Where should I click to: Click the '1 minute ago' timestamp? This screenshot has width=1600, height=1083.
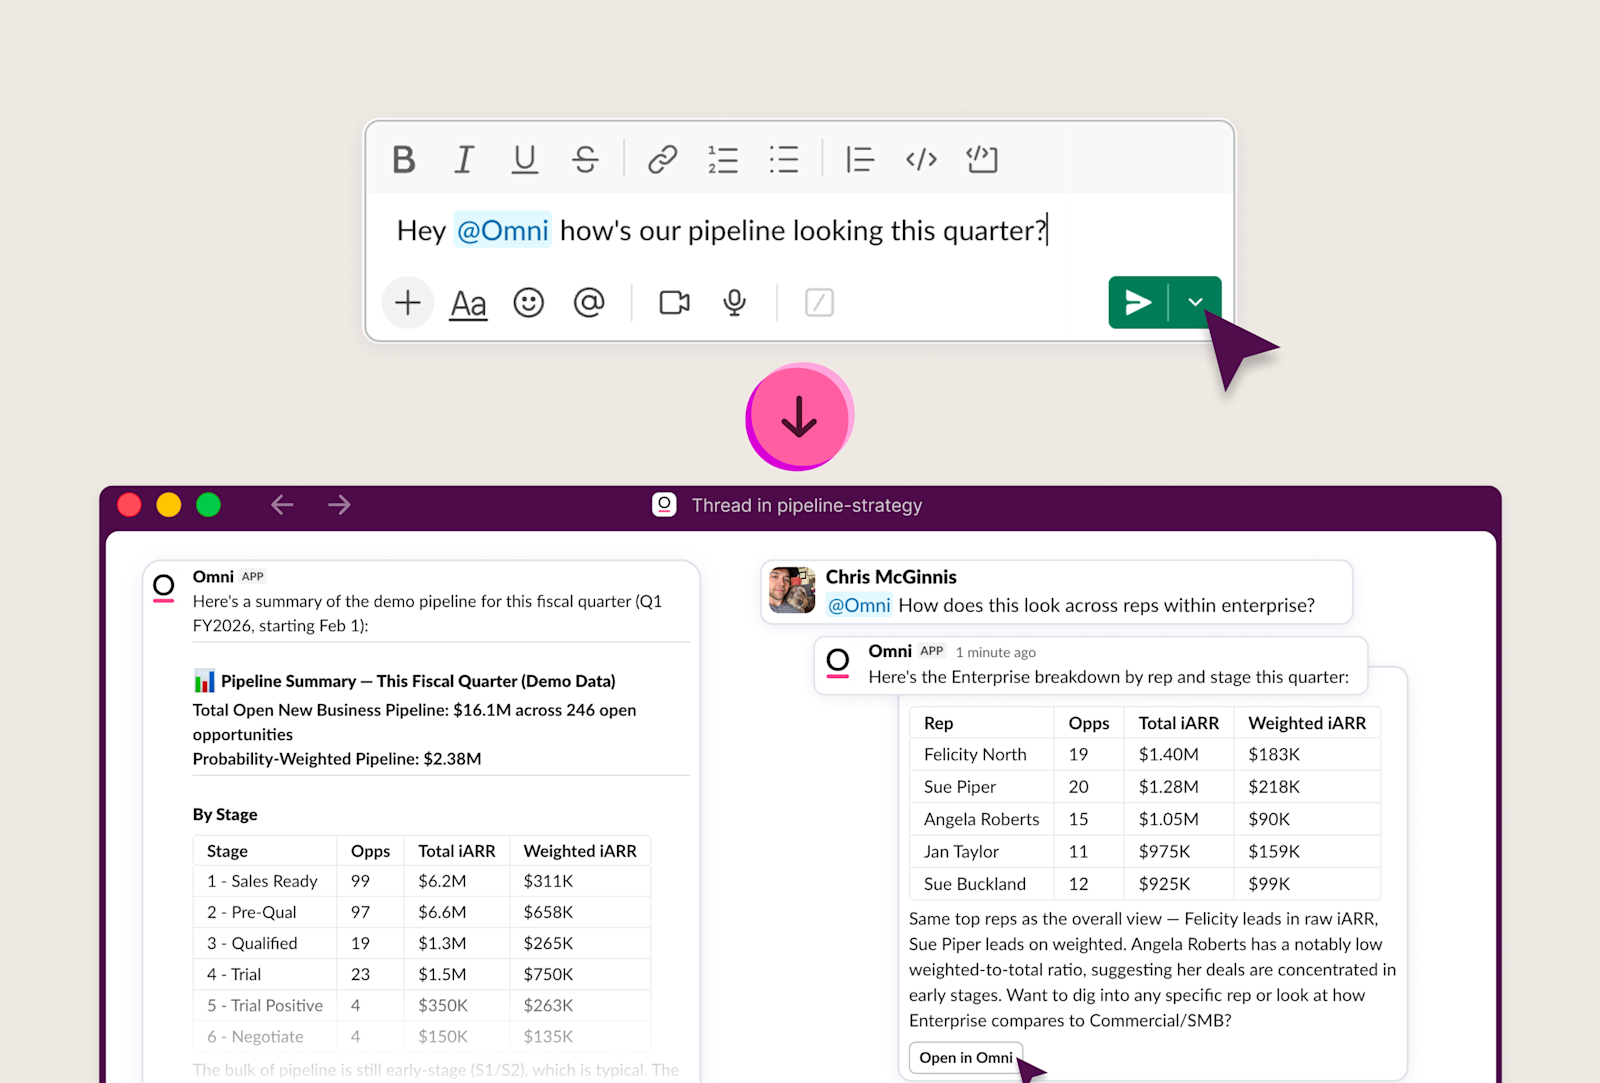(996, 652)
